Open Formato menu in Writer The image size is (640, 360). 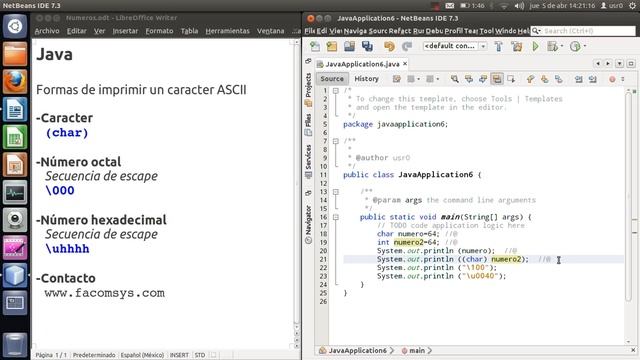(x=159, y=31)
